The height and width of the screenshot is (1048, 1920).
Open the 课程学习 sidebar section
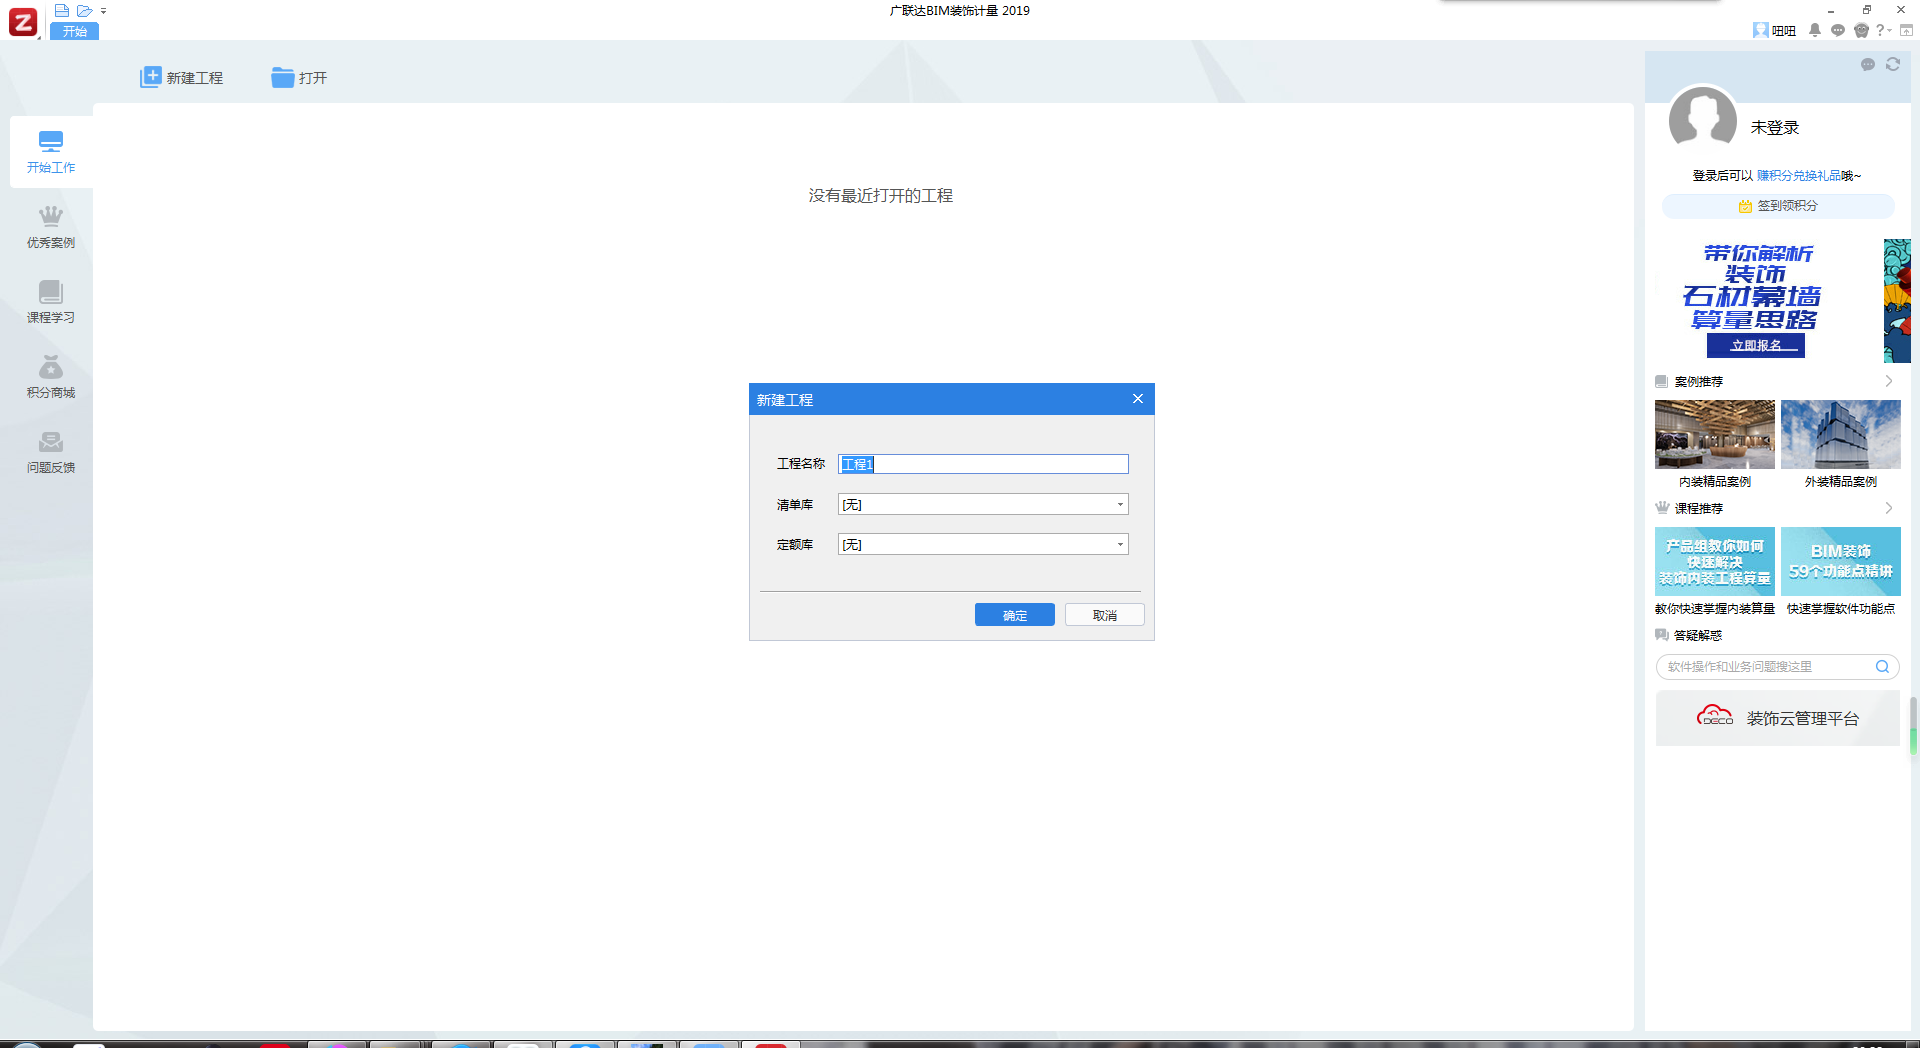[51, 302]
